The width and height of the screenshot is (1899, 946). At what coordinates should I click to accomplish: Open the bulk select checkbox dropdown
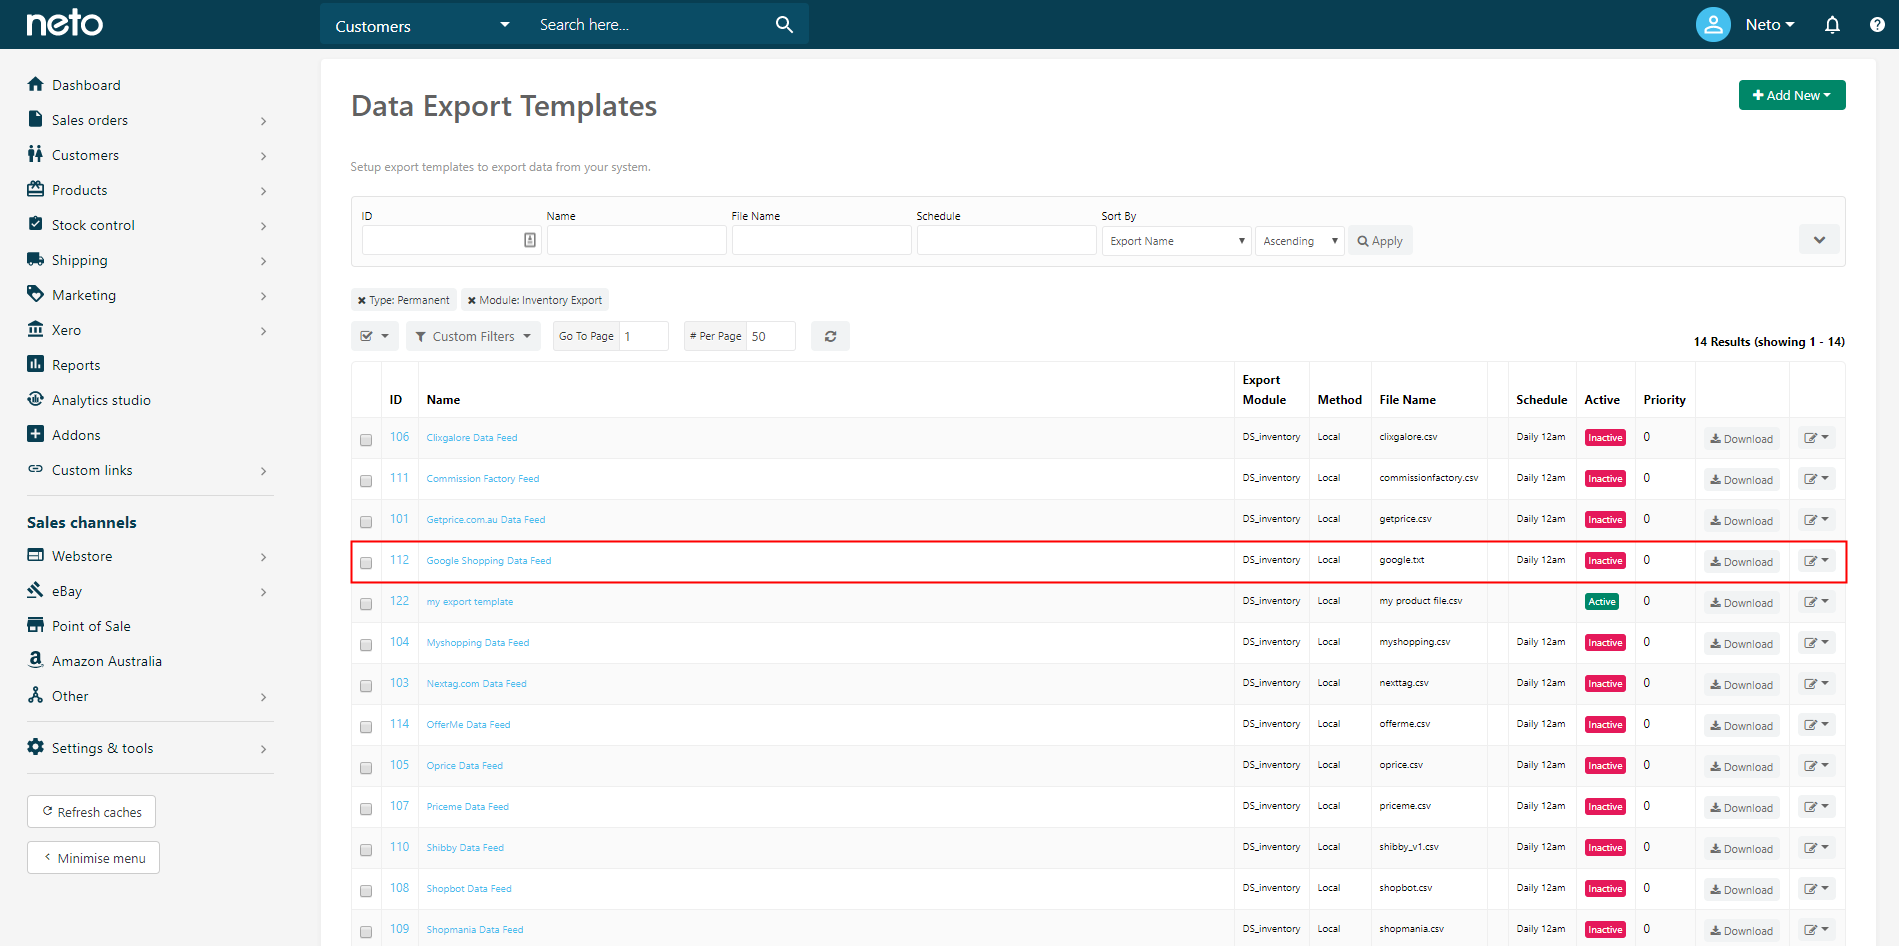(x=375, y=336)
